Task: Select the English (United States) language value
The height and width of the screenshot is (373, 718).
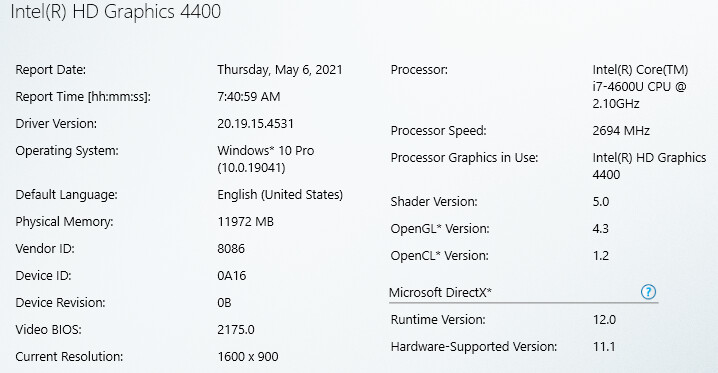Action: (280, 195)
